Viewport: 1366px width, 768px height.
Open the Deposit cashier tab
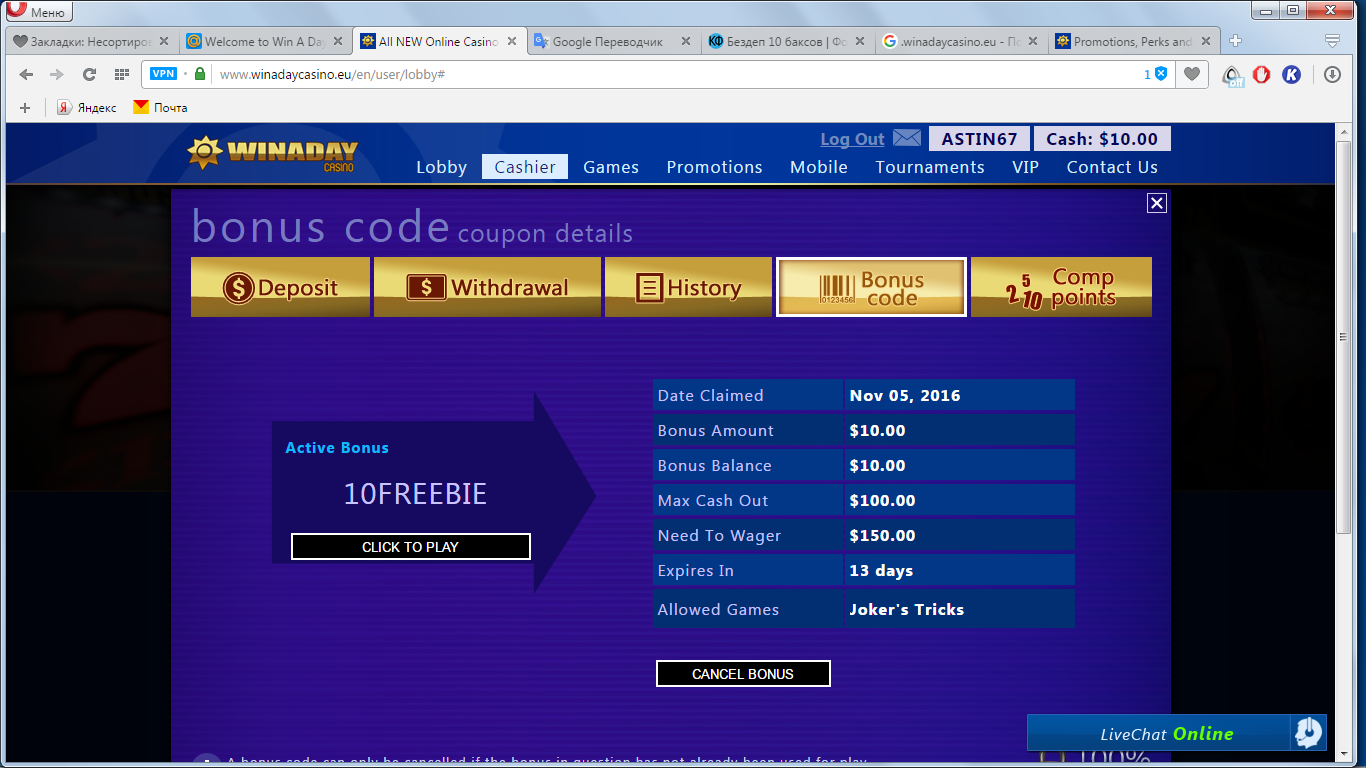tap(280, 287)
